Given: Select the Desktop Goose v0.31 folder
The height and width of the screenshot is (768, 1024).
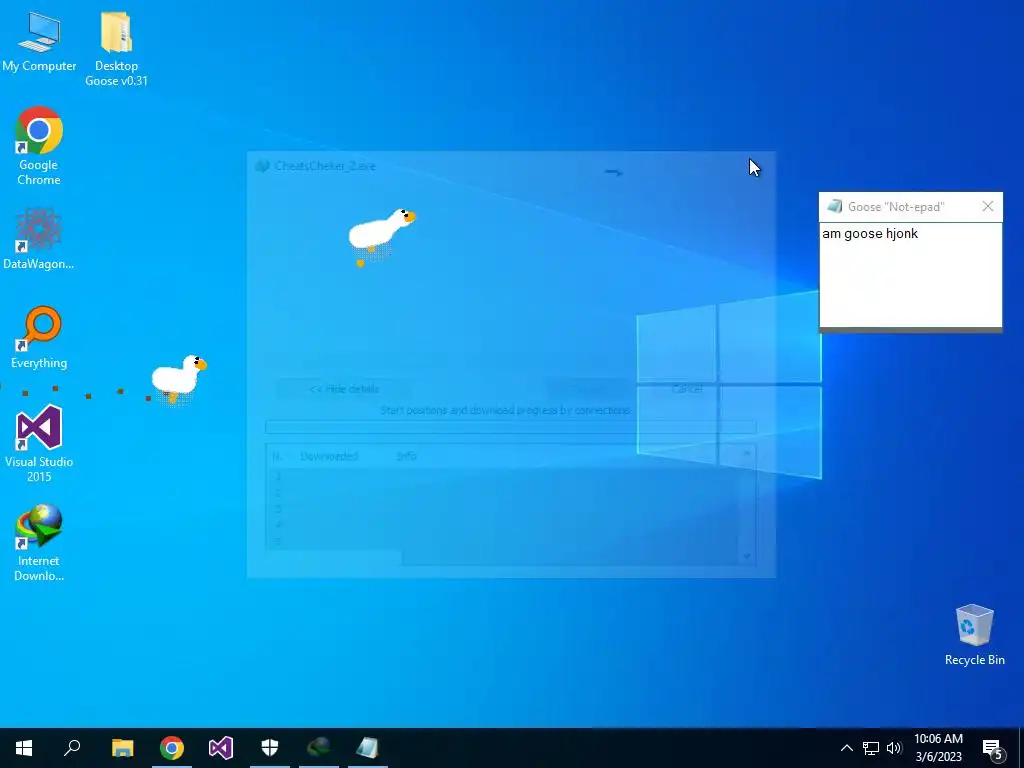Looking at the screenshot, I should (116, 50).
